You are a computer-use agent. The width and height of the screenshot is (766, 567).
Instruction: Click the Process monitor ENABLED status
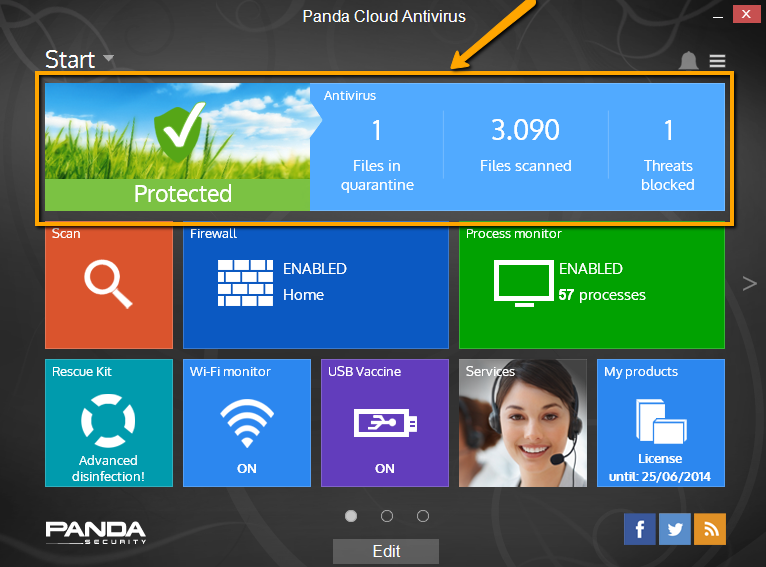pyautogui.click(x=591, y=269)
